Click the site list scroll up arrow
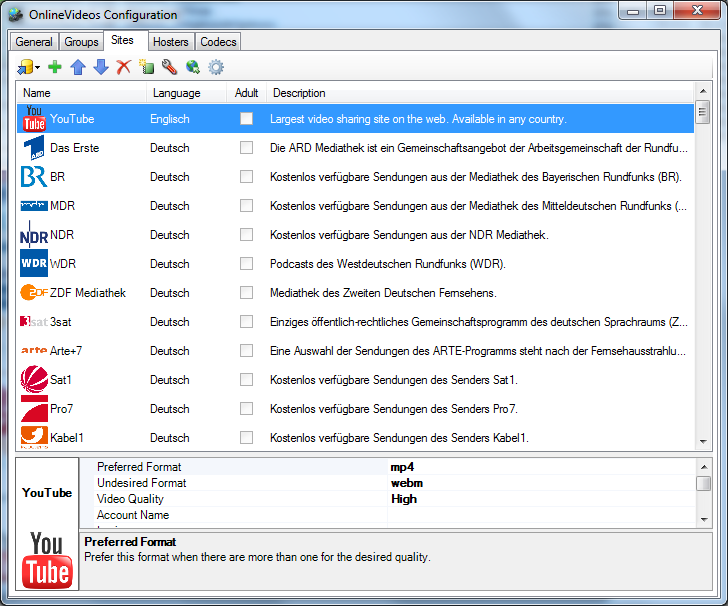 (703, 91)
